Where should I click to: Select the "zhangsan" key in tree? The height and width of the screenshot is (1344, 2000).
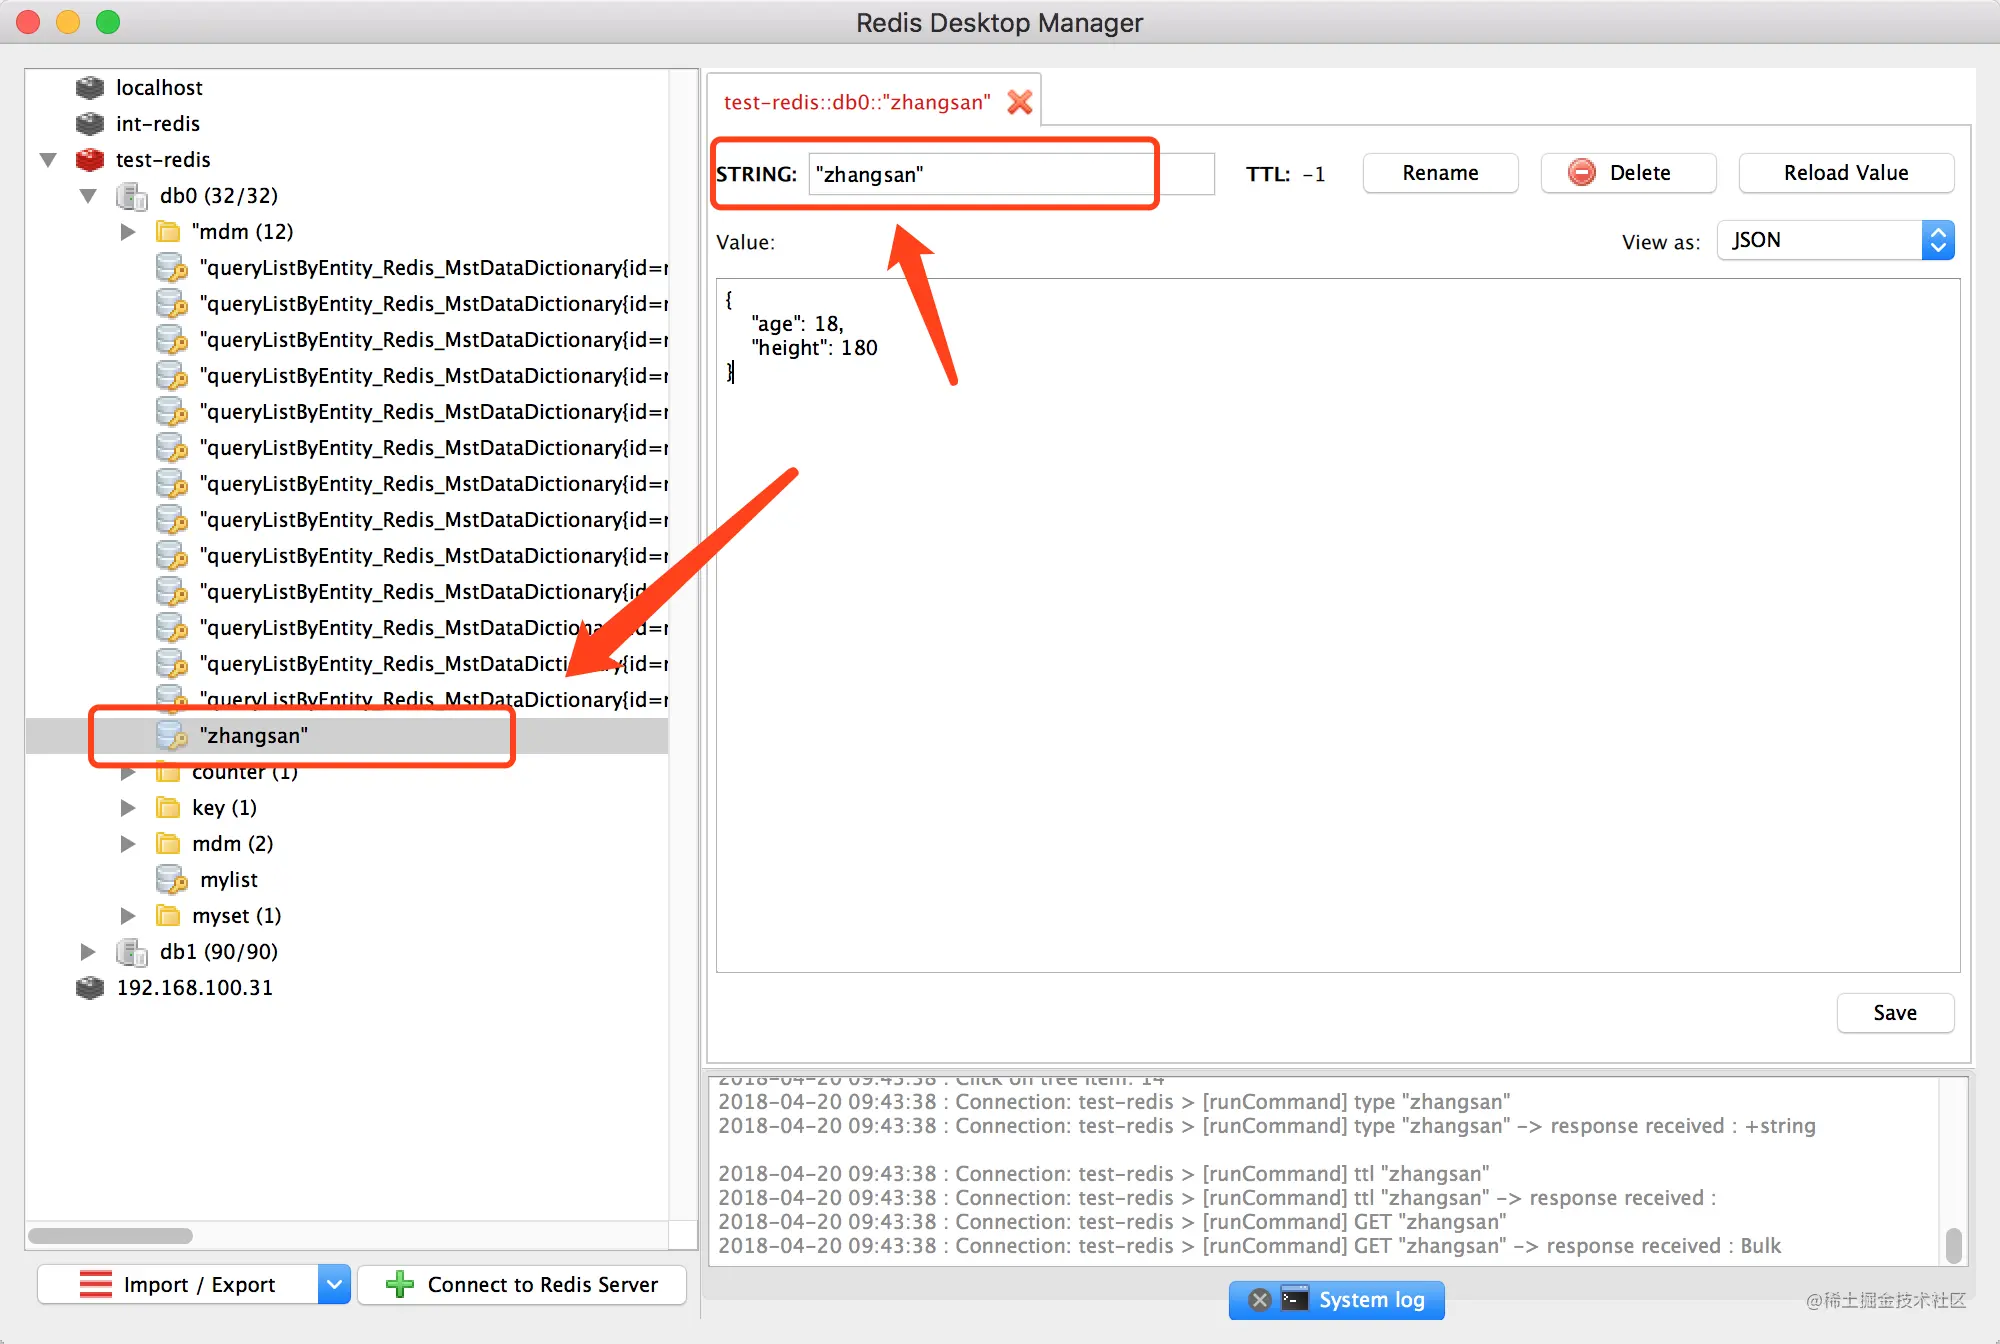(x=346, y=736)
